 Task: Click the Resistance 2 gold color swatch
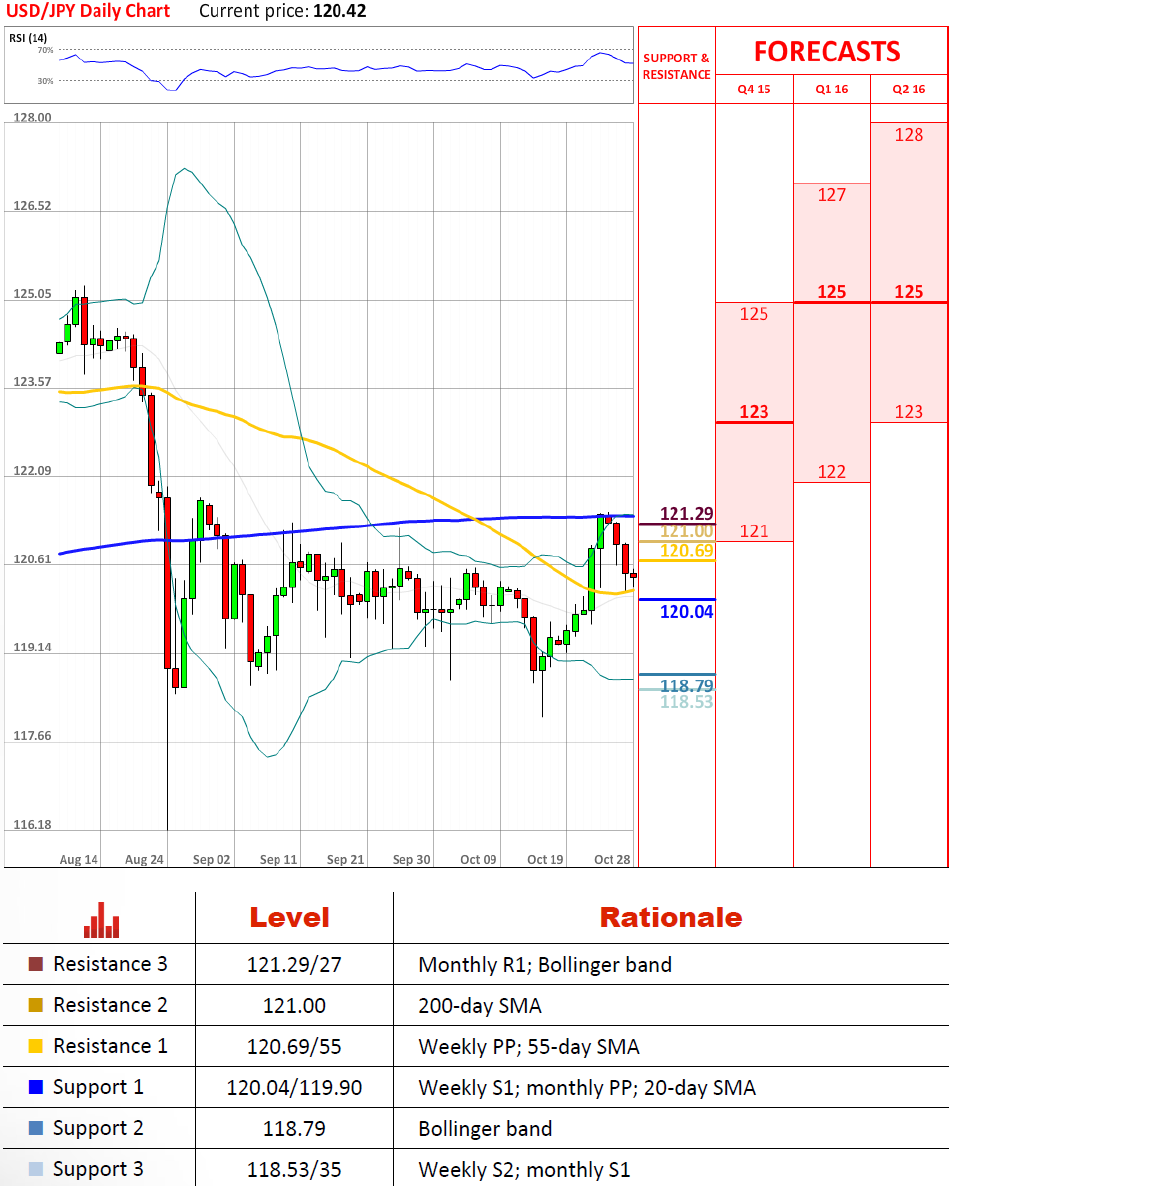coord(36,1004)
